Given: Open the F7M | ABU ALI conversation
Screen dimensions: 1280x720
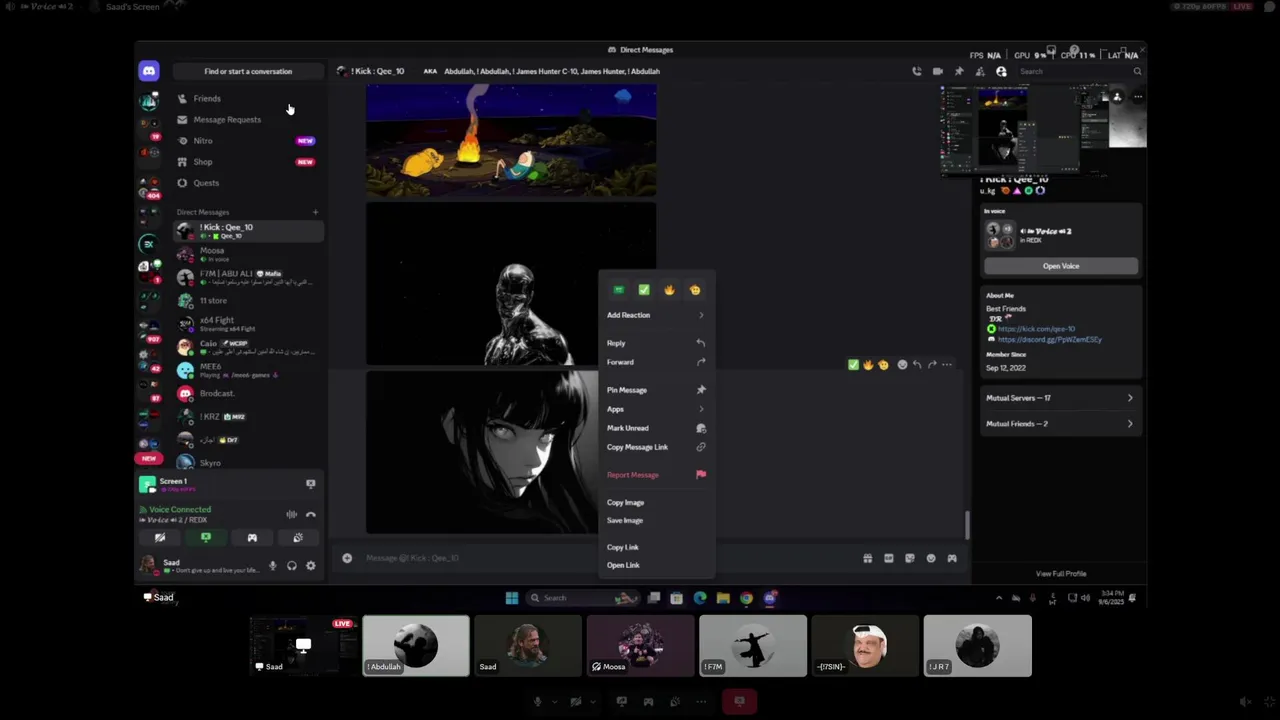Looking at the screenshot, I should [x=248, y=277].
